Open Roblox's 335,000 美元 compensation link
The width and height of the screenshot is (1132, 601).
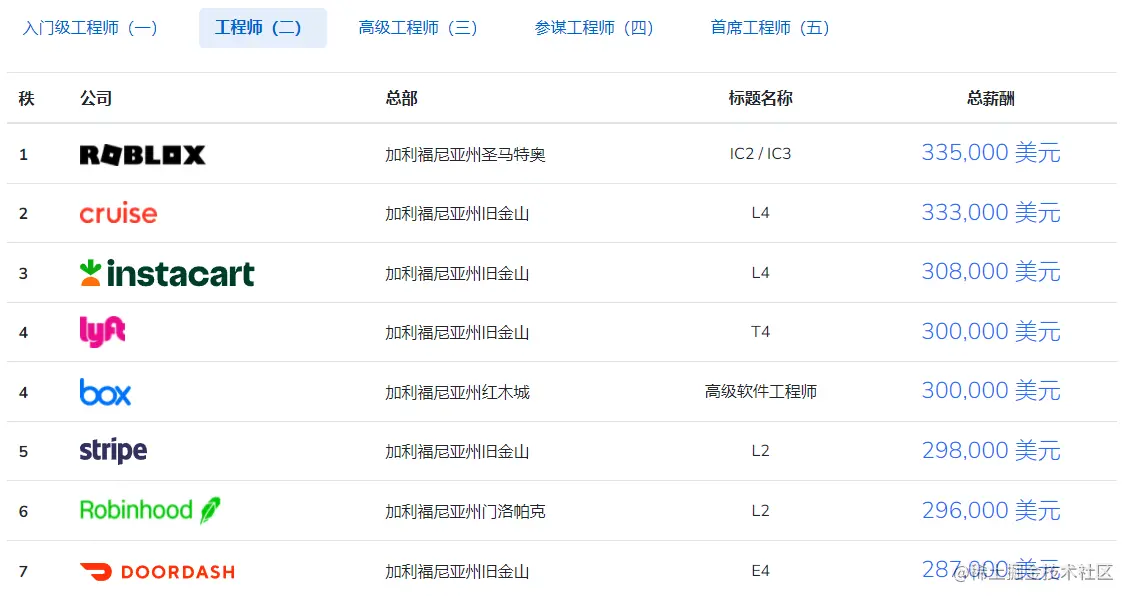click(990, 152)
